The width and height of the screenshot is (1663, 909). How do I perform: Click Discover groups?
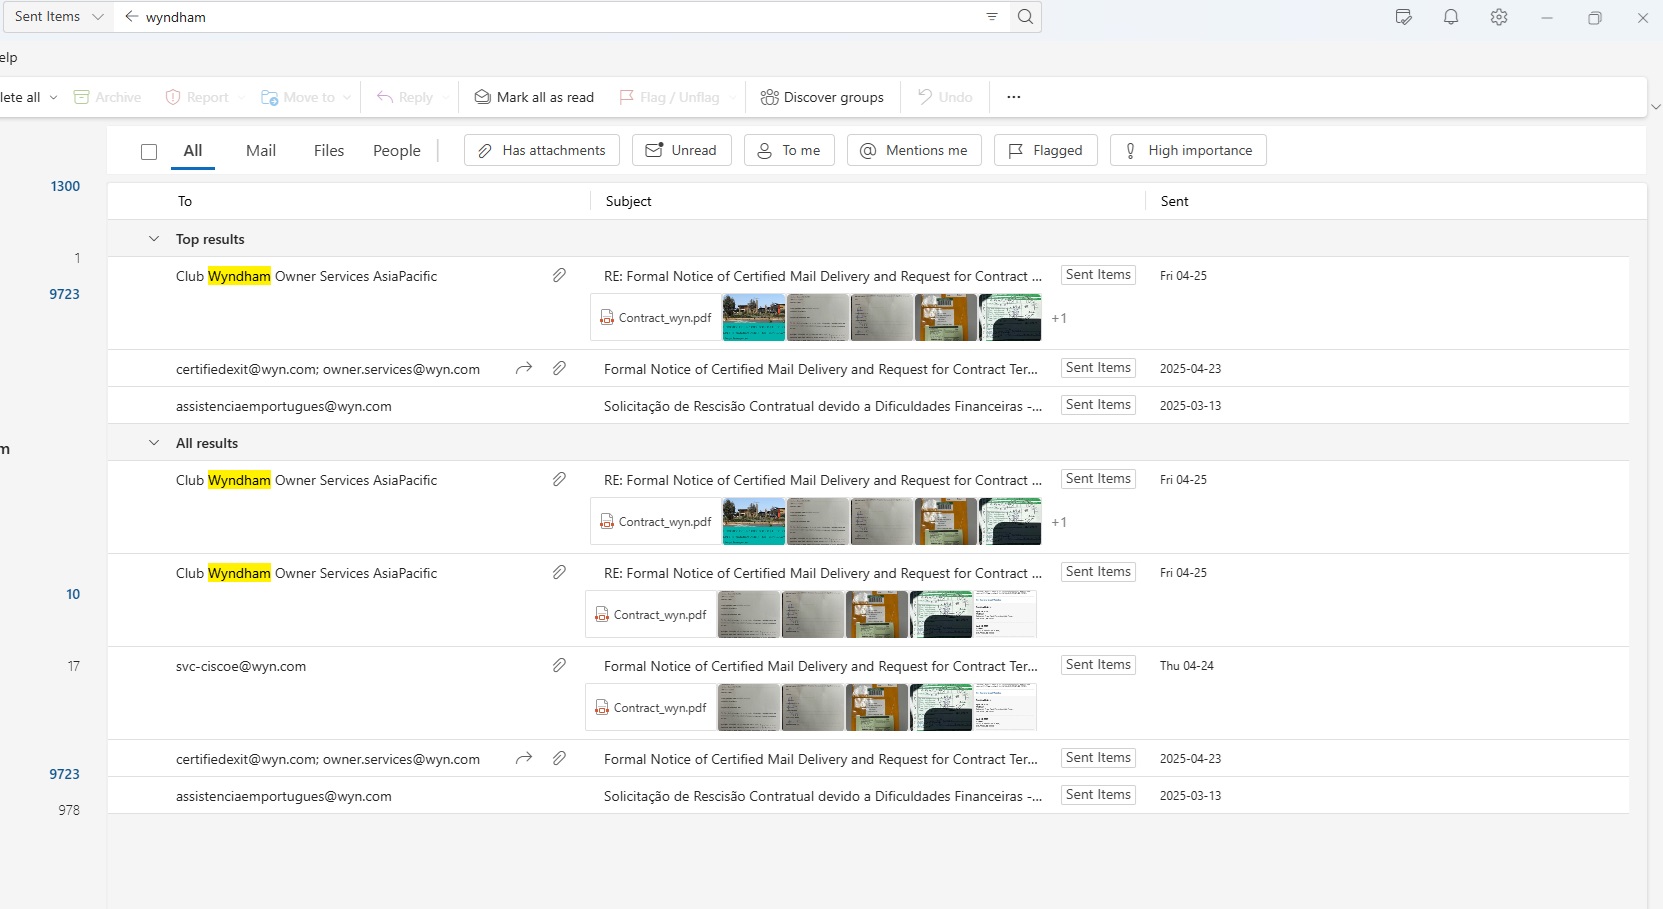(822, 97)
